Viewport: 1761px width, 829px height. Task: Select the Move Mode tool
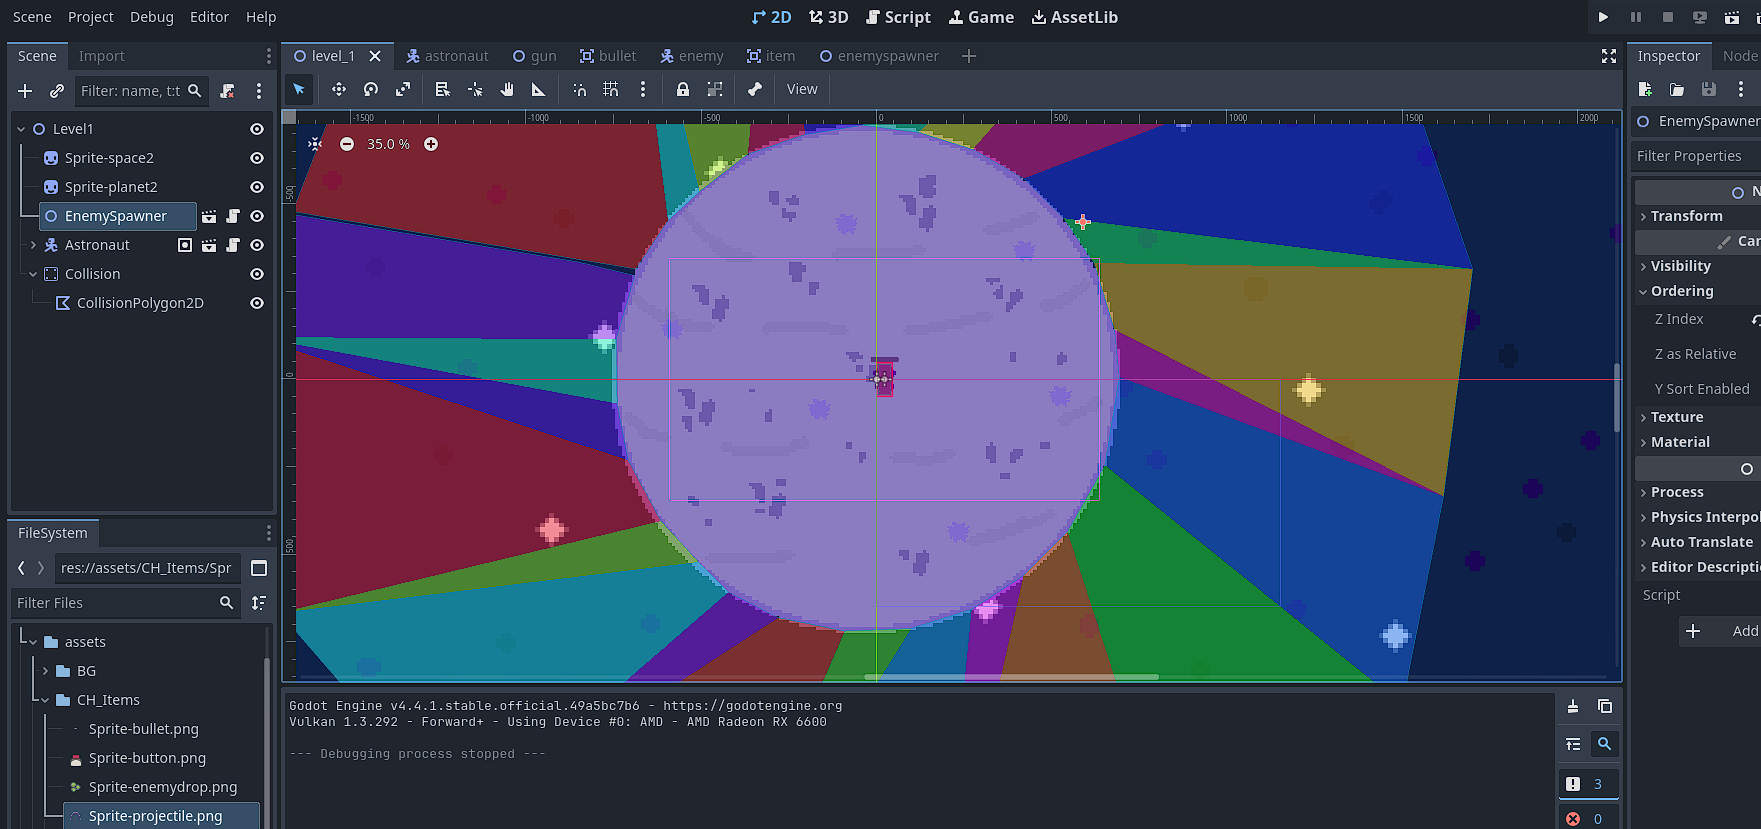[339, 89]
